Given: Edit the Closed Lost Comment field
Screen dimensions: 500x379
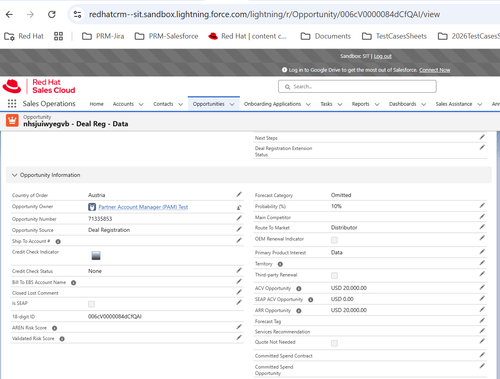Looking at the screenshot, I should (239, 292).
